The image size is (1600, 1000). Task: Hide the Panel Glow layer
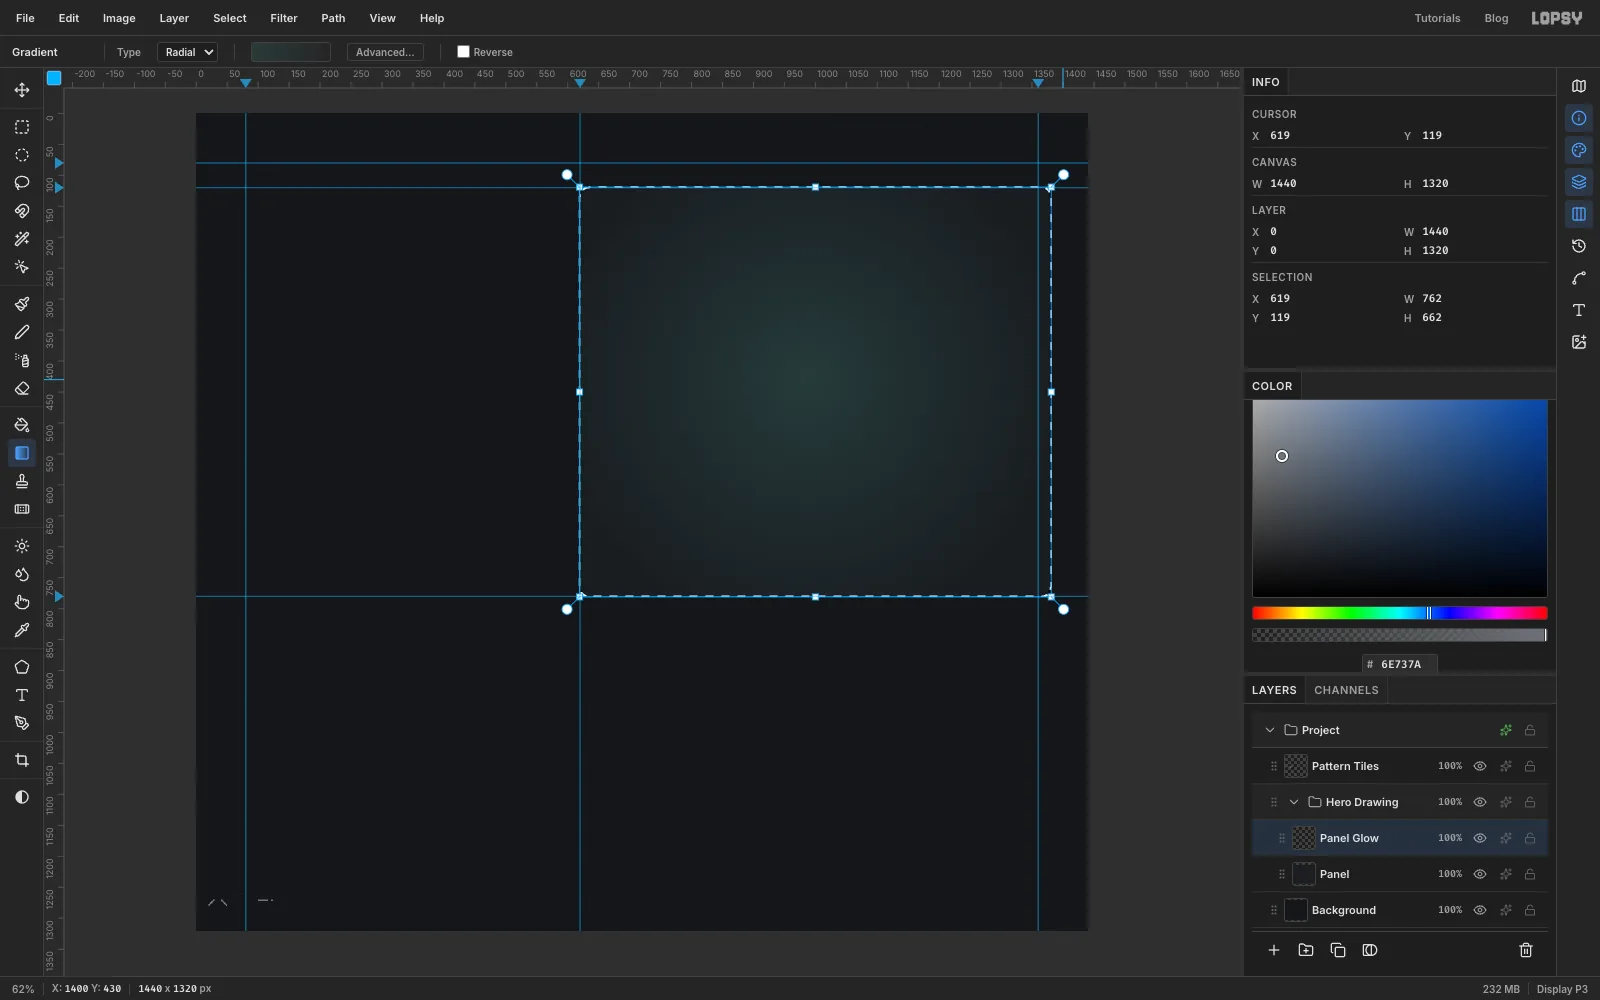pyautogui.click(x=1480, y=838)
